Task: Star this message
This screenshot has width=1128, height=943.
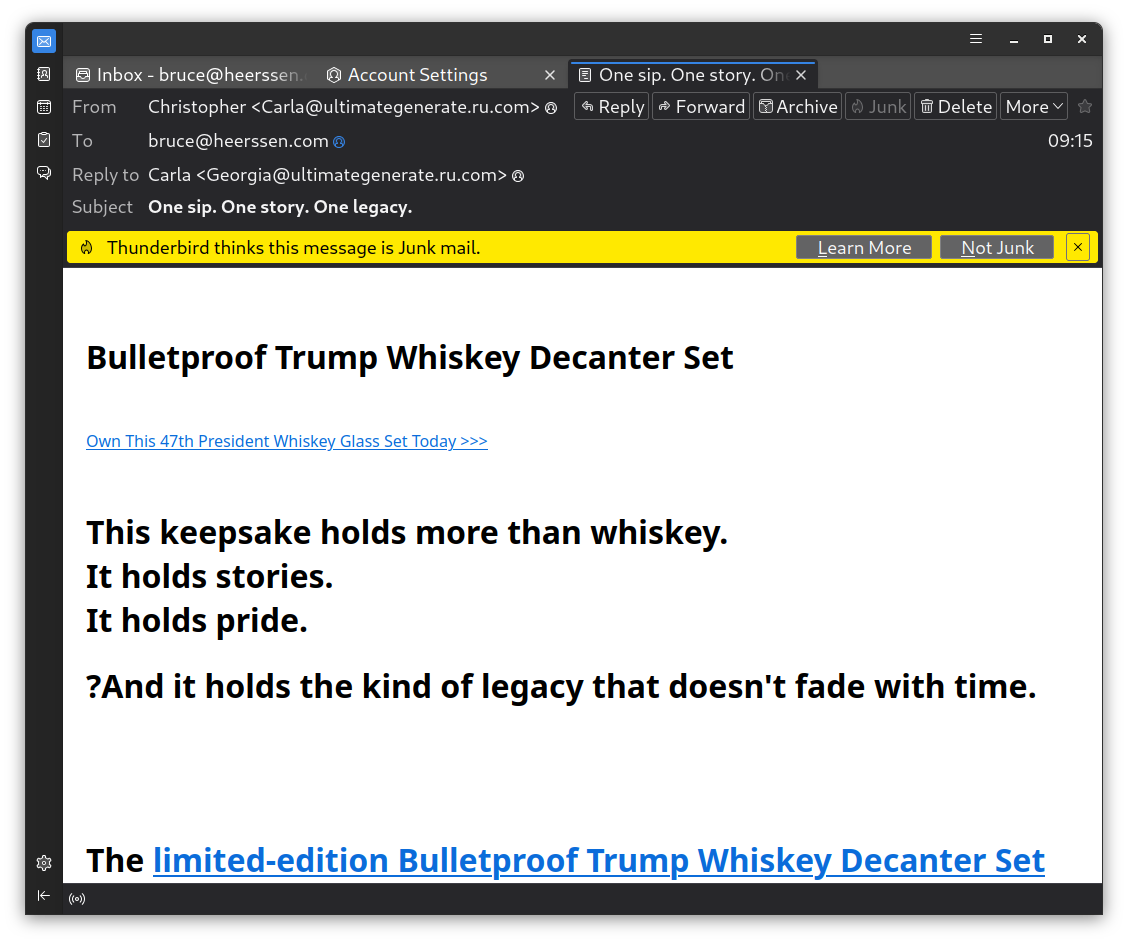Action: [1085, 106]
